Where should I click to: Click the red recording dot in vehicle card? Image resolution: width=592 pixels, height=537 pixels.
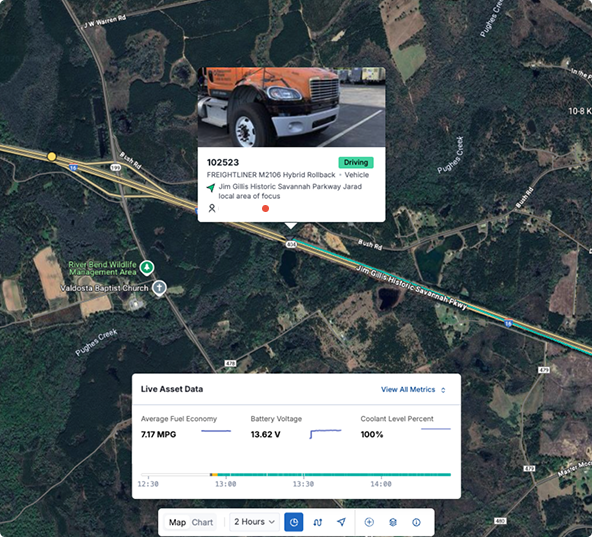coord(265,208)
